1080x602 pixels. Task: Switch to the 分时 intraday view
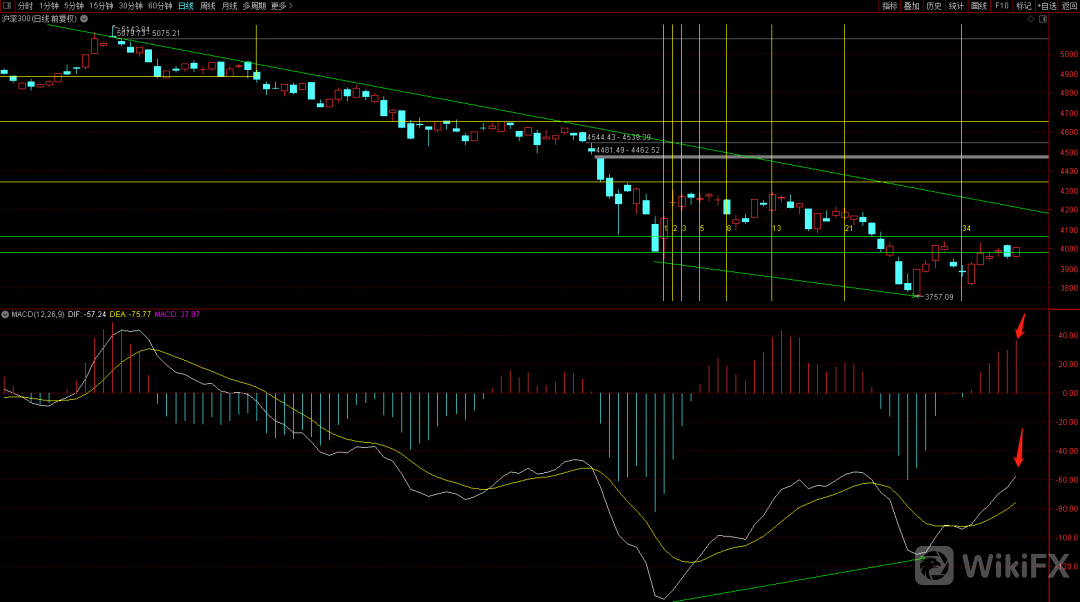coord(26,6)
